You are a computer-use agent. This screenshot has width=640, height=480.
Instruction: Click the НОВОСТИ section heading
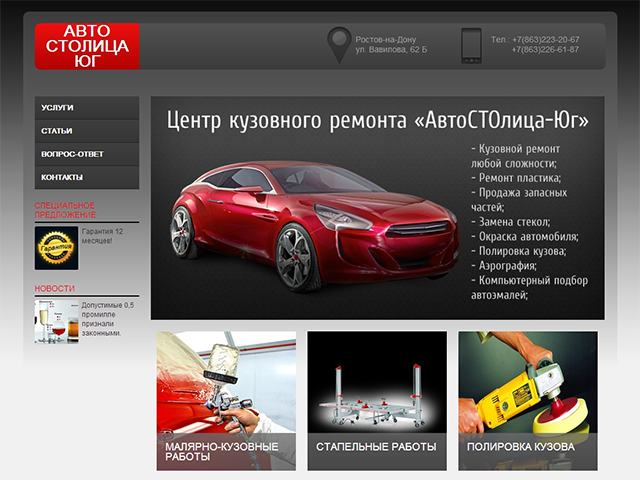coord(55,289)
